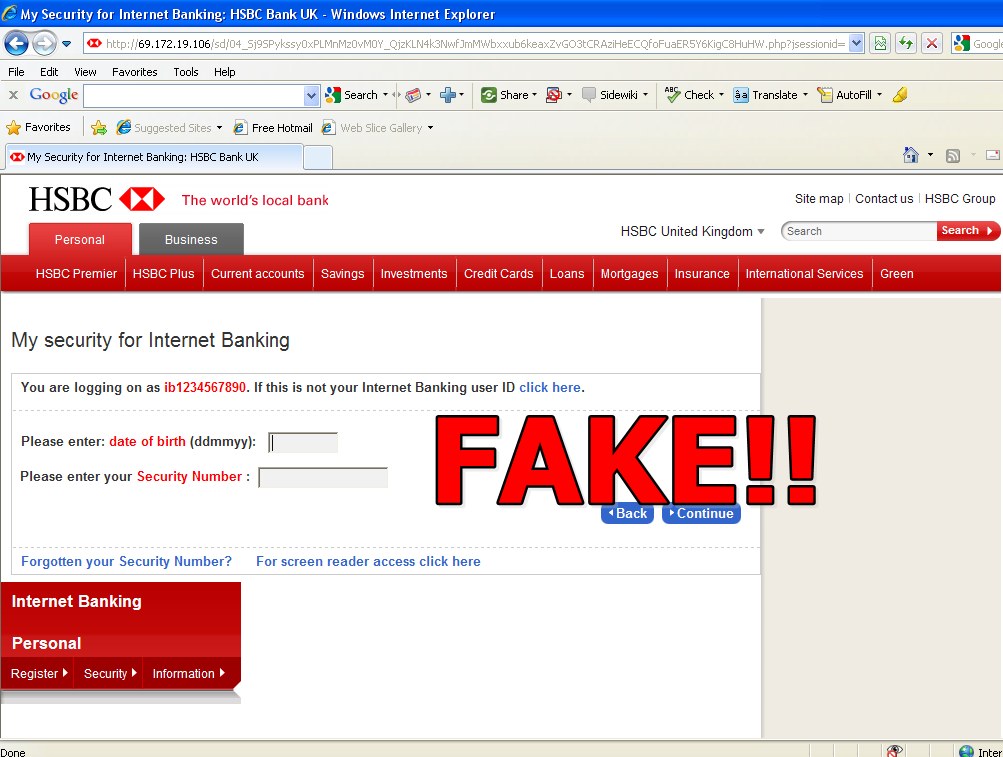Open Mortgages navigation item
The height and width of the screenshot is (757, 1003).
(x=629, y=273)
